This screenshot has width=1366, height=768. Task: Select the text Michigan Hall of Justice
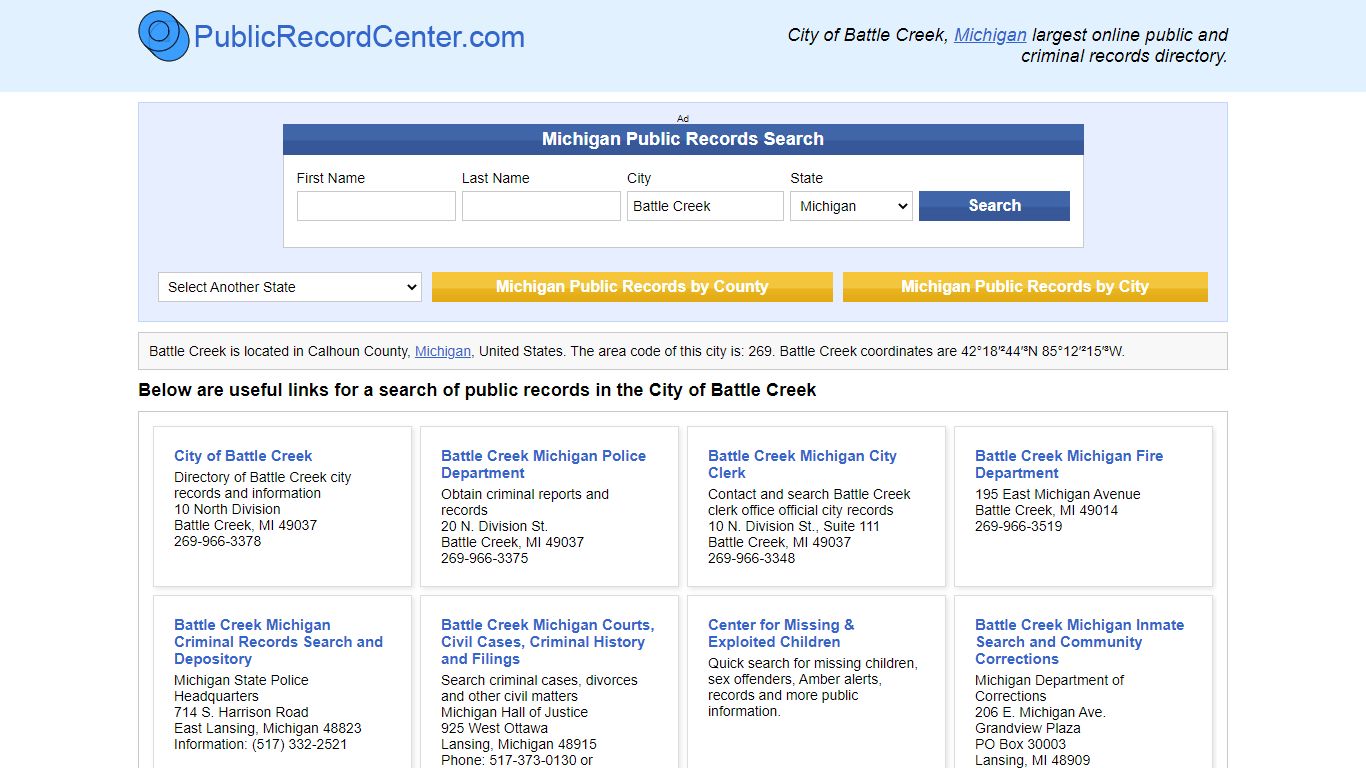click(514, 712)
